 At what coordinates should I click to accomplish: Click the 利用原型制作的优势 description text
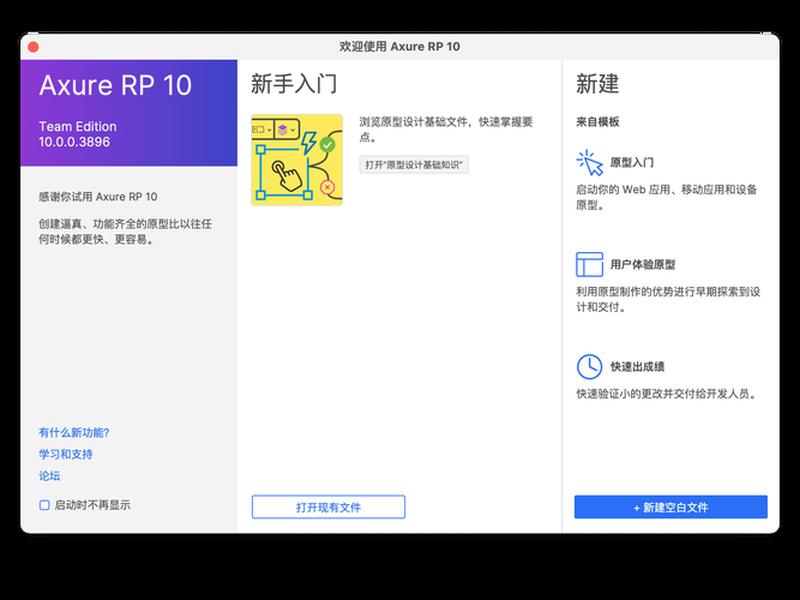coord(668,299)
